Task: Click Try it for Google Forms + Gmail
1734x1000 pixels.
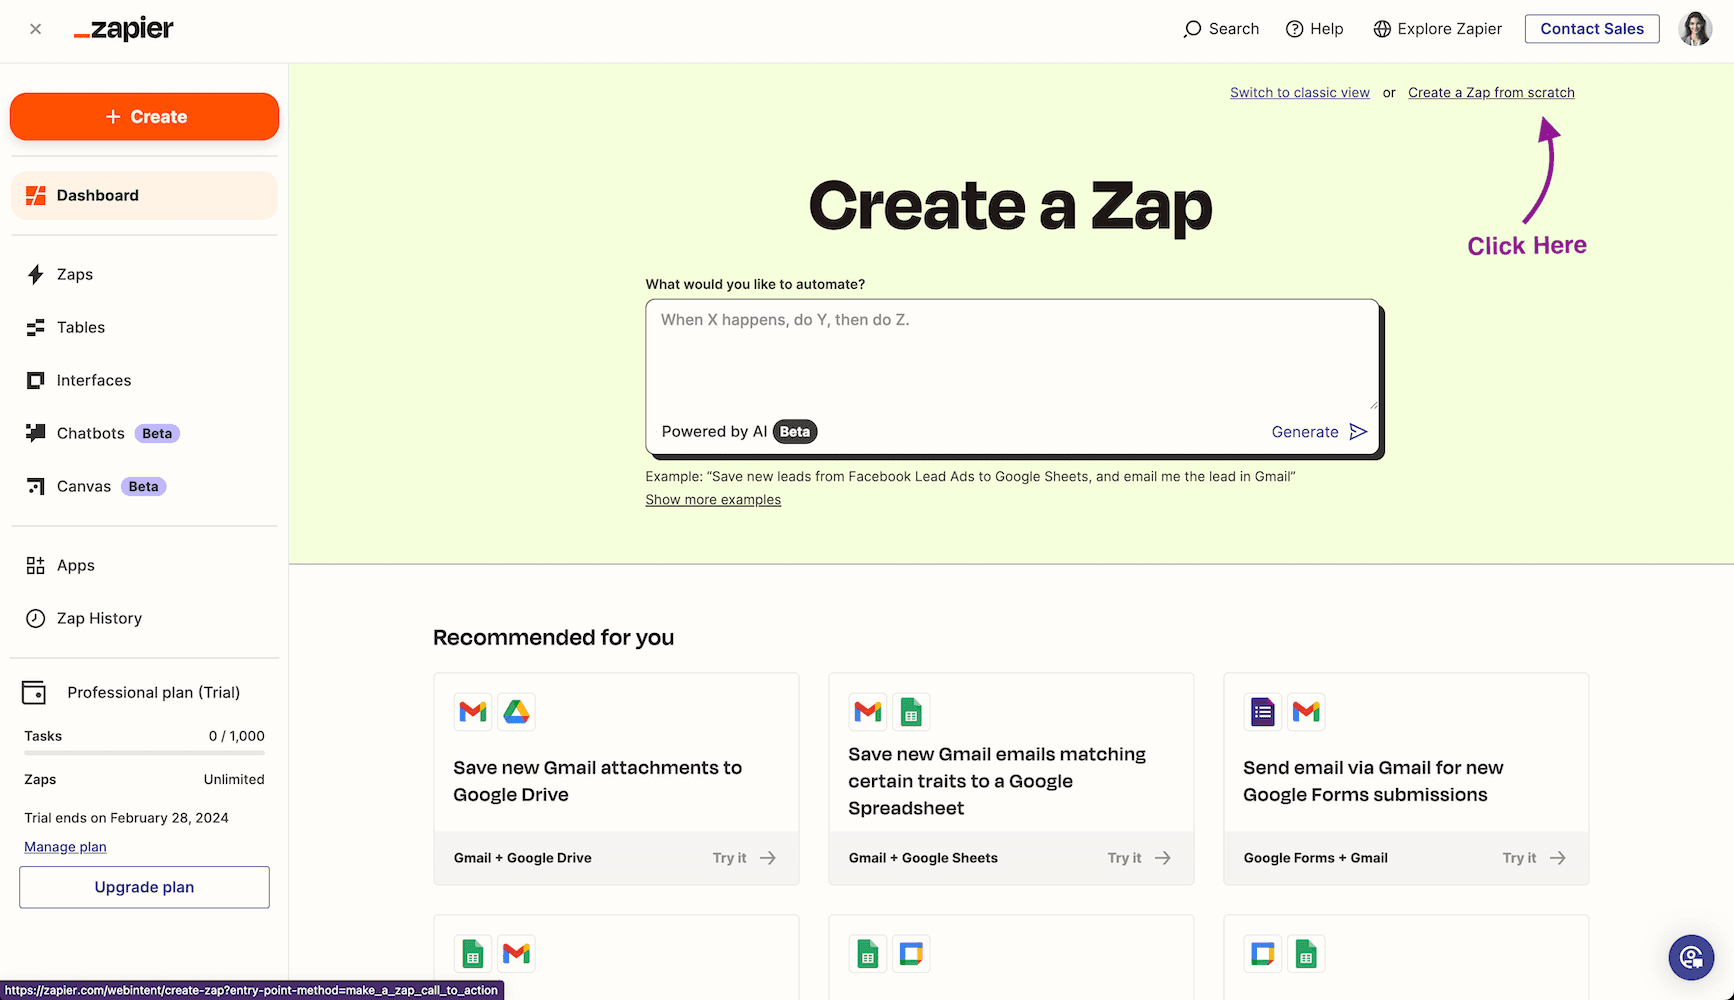Action: click(x=1534, y=858)
